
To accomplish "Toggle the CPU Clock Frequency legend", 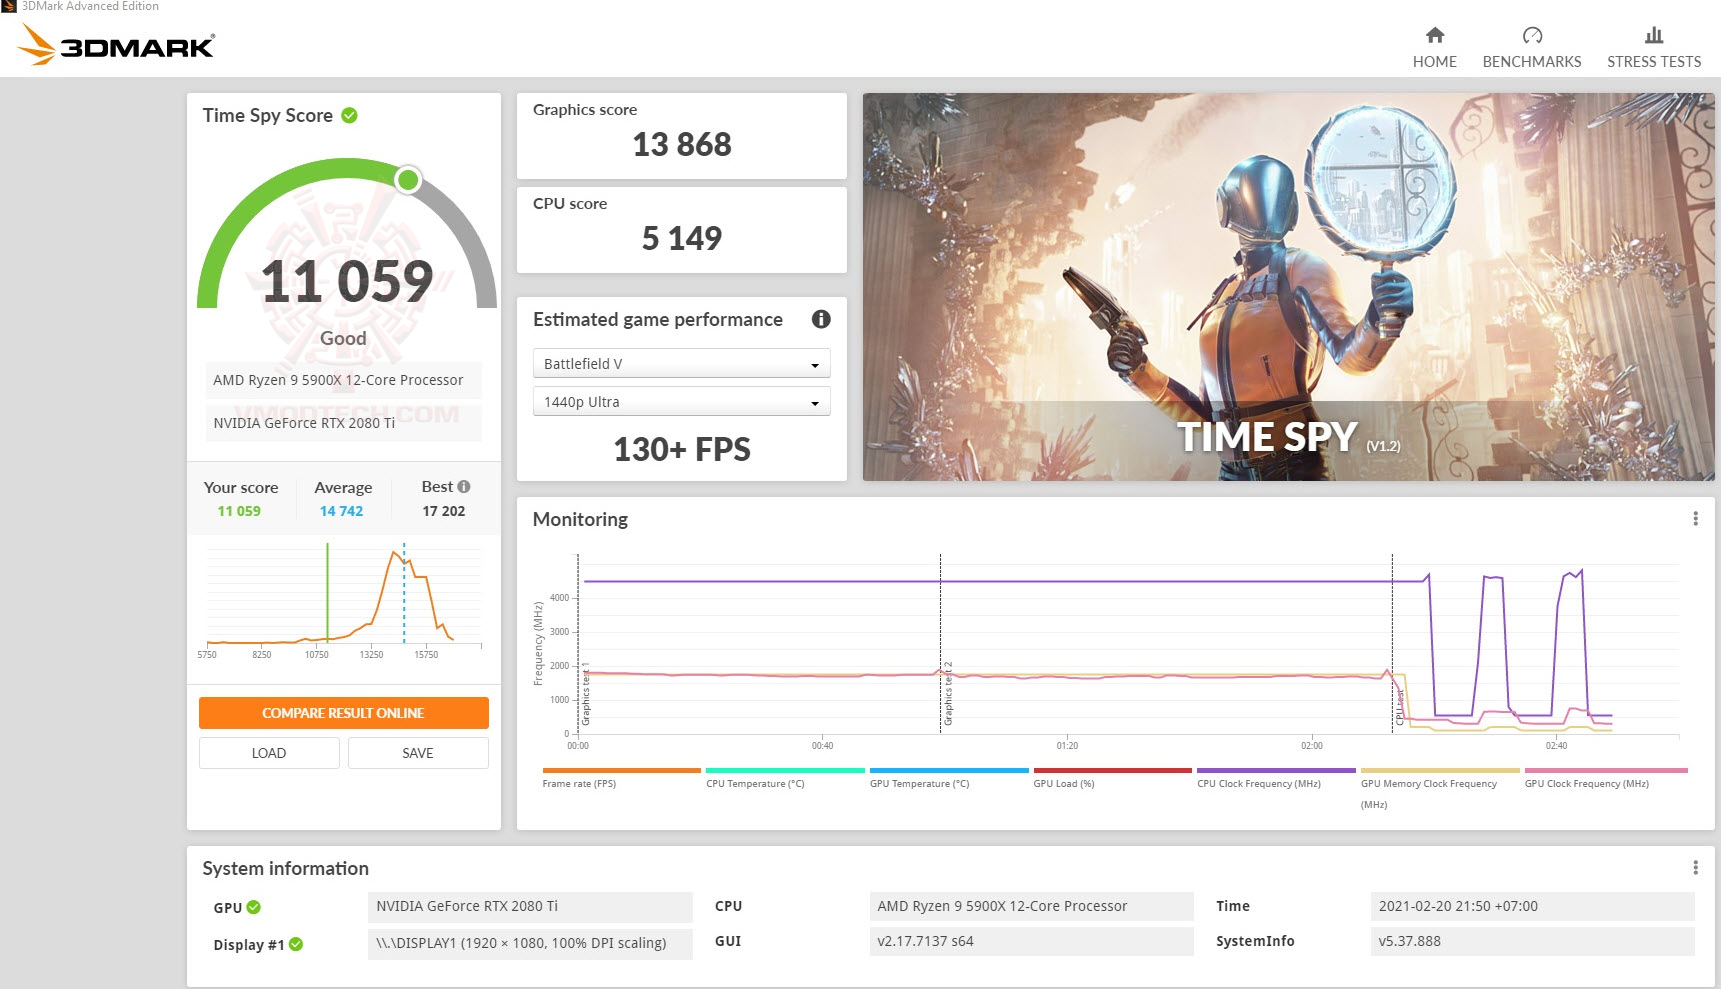I will 1276,778.
